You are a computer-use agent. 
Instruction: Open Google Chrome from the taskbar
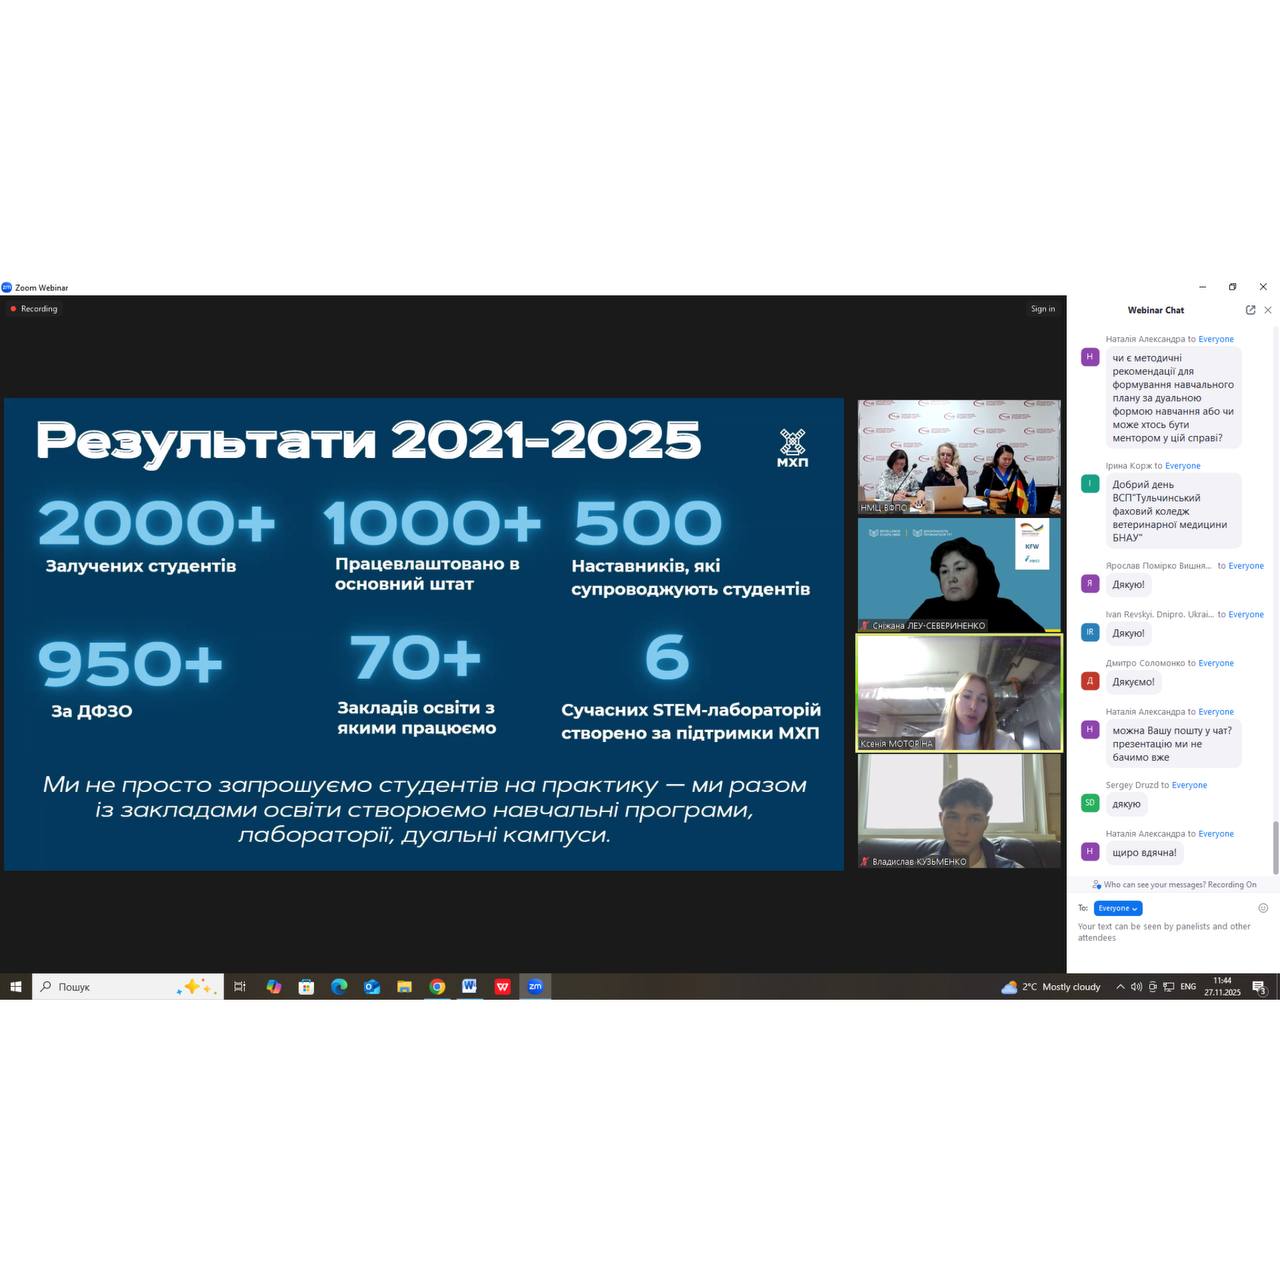click(437, 987)
